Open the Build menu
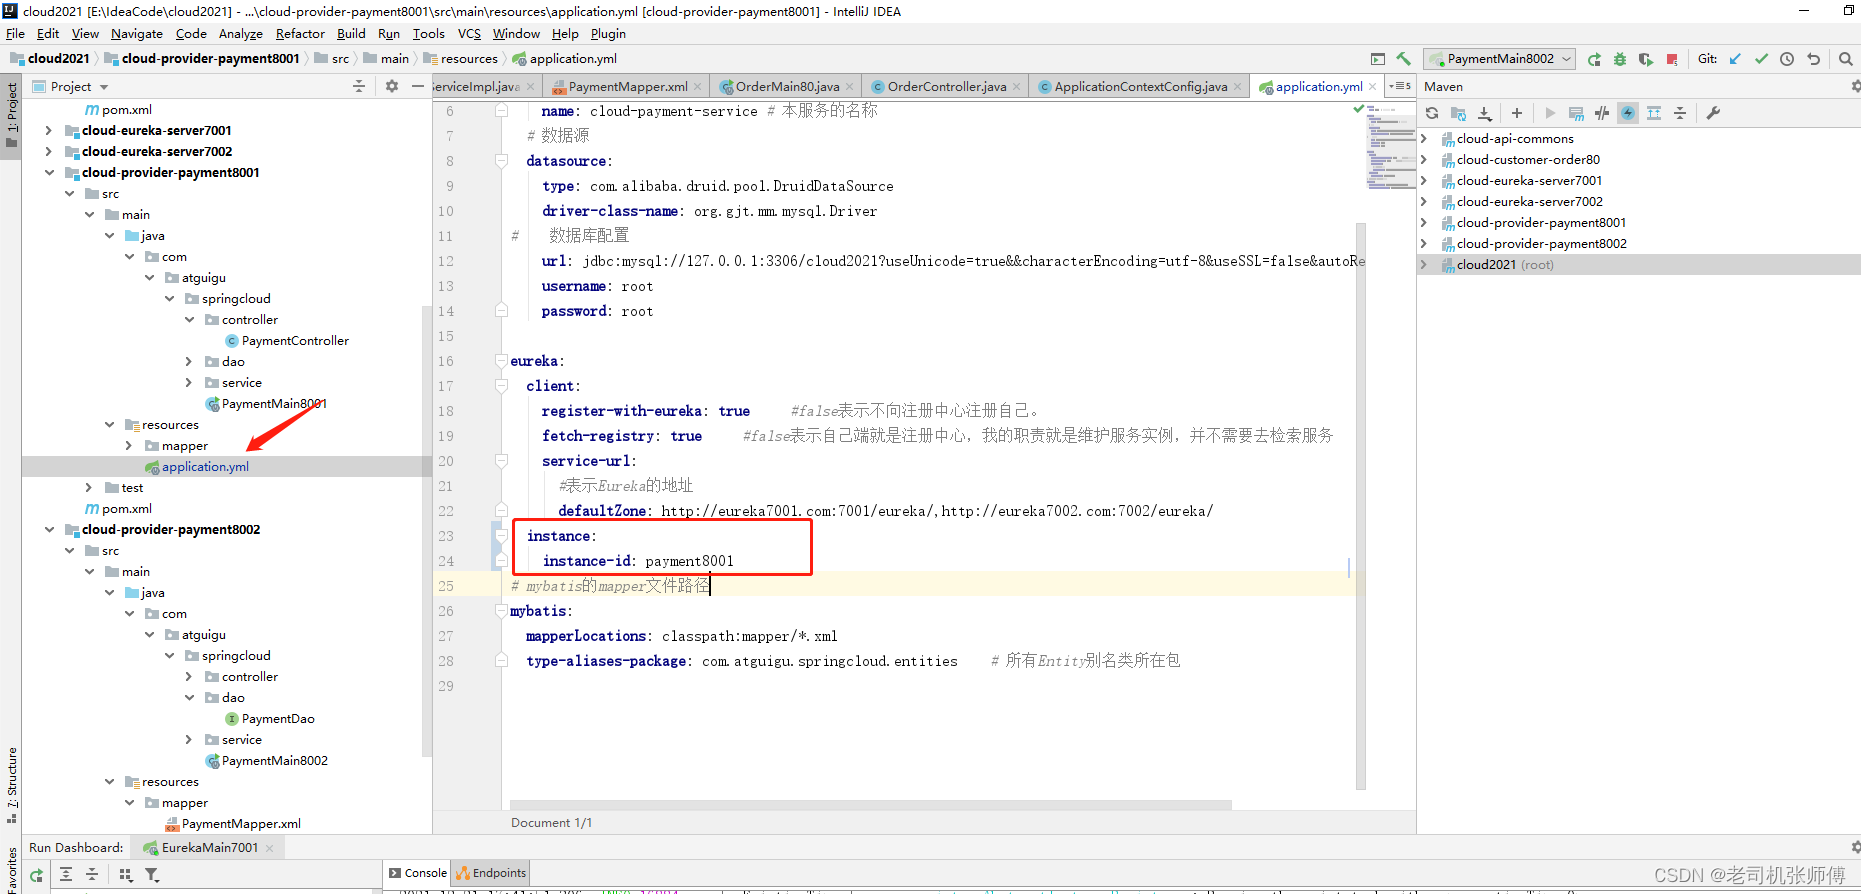Image resolution: width=1861 pixels, height=894 pixels. 351,33
